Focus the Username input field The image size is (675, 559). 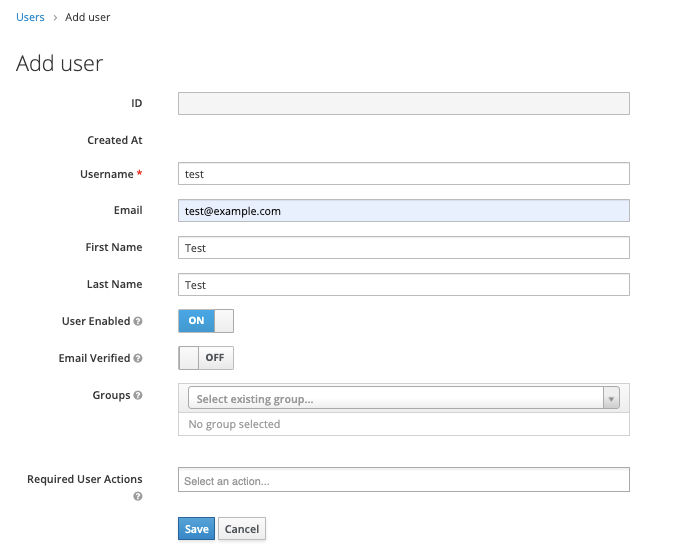404,174
